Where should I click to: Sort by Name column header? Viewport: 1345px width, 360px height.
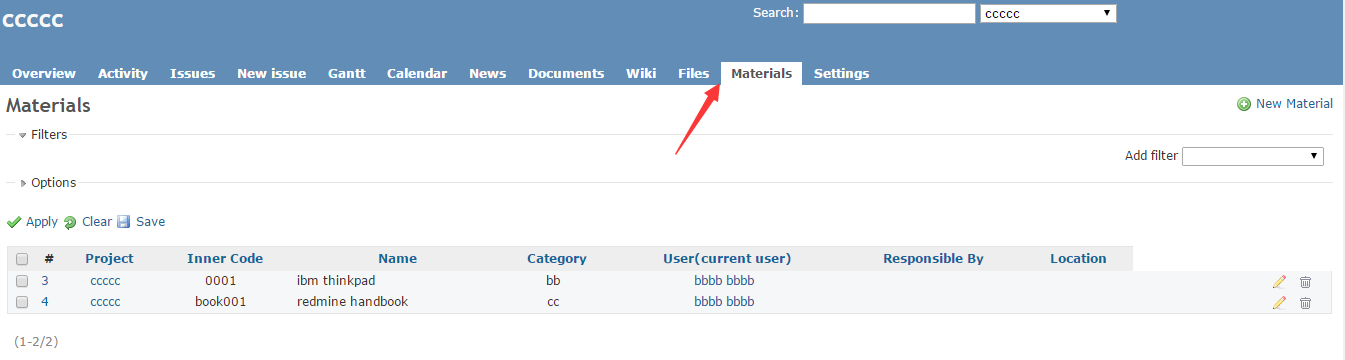(398, 259)
